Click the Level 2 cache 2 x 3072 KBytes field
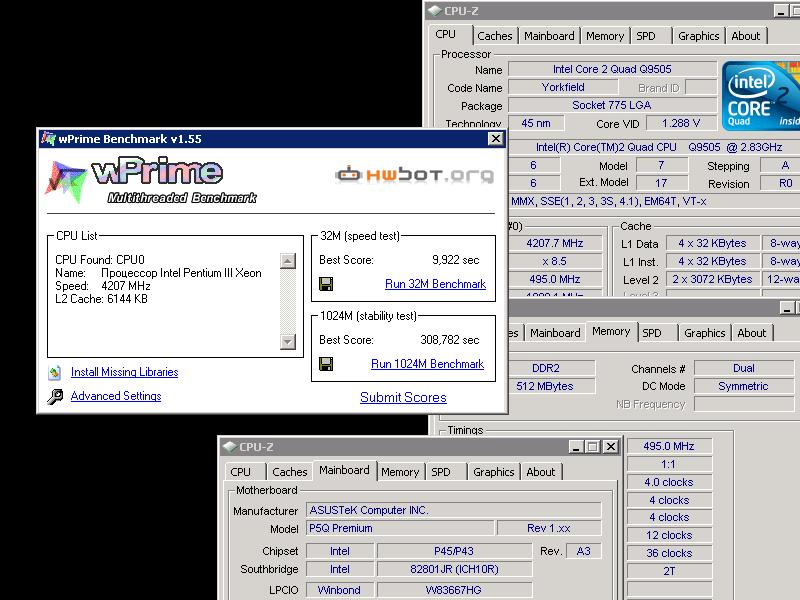Screen dimensions: 800x600 coord(712,279)
